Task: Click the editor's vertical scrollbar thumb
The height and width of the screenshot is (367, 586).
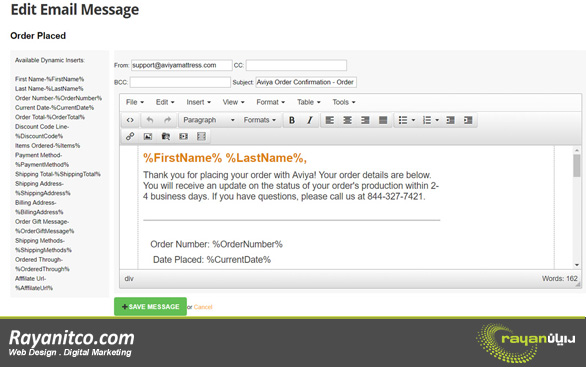Action: [577, 165]
